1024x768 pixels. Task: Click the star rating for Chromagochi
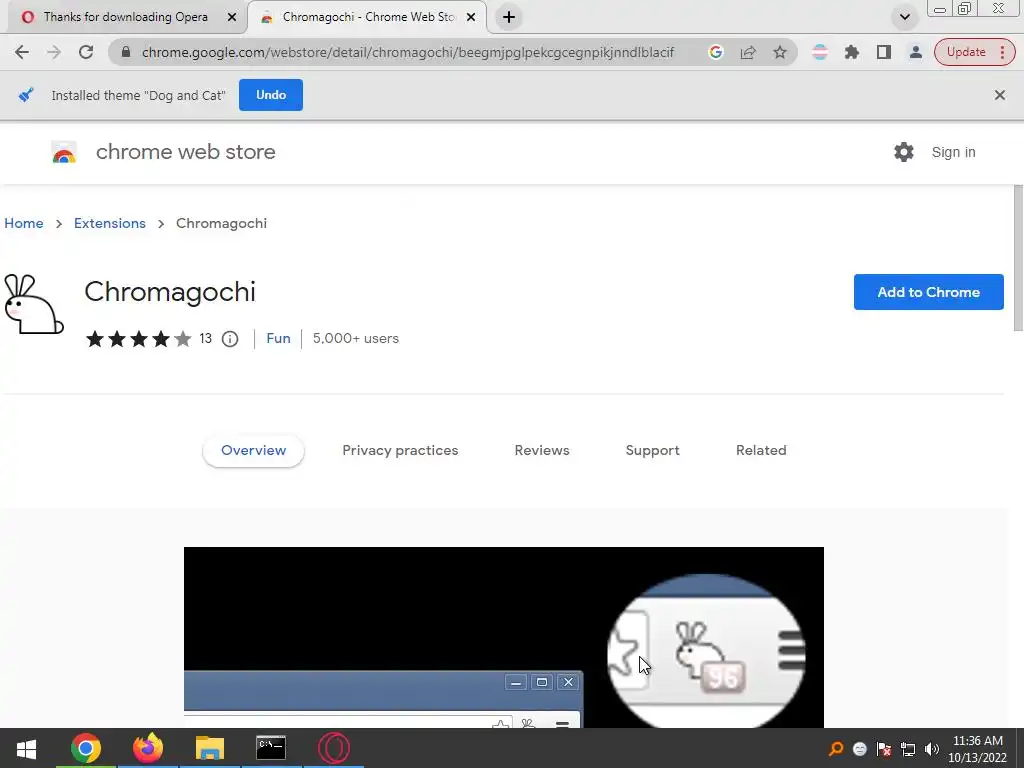tap(138, 339)
